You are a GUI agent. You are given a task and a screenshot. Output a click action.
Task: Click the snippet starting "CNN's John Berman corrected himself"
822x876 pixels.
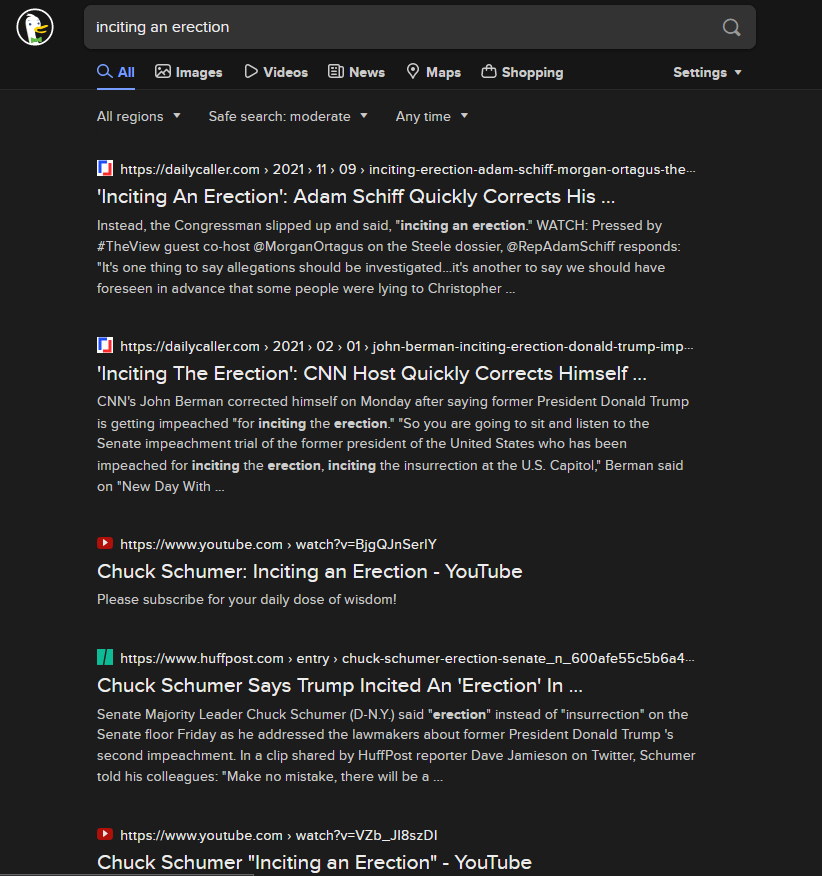pos(393,444)
